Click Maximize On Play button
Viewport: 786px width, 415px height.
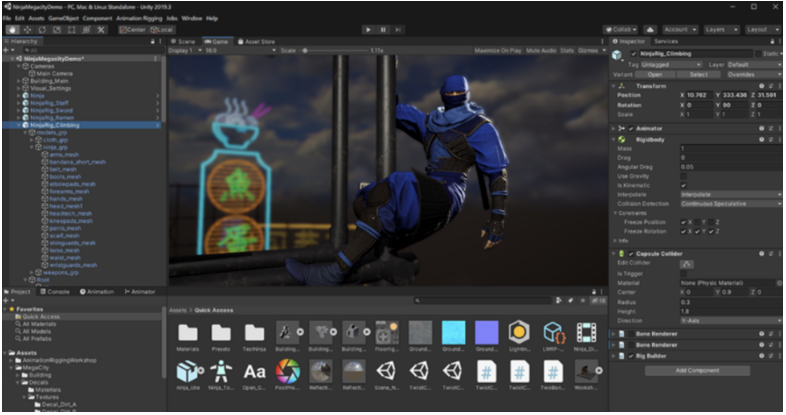[x=498, y=51]
